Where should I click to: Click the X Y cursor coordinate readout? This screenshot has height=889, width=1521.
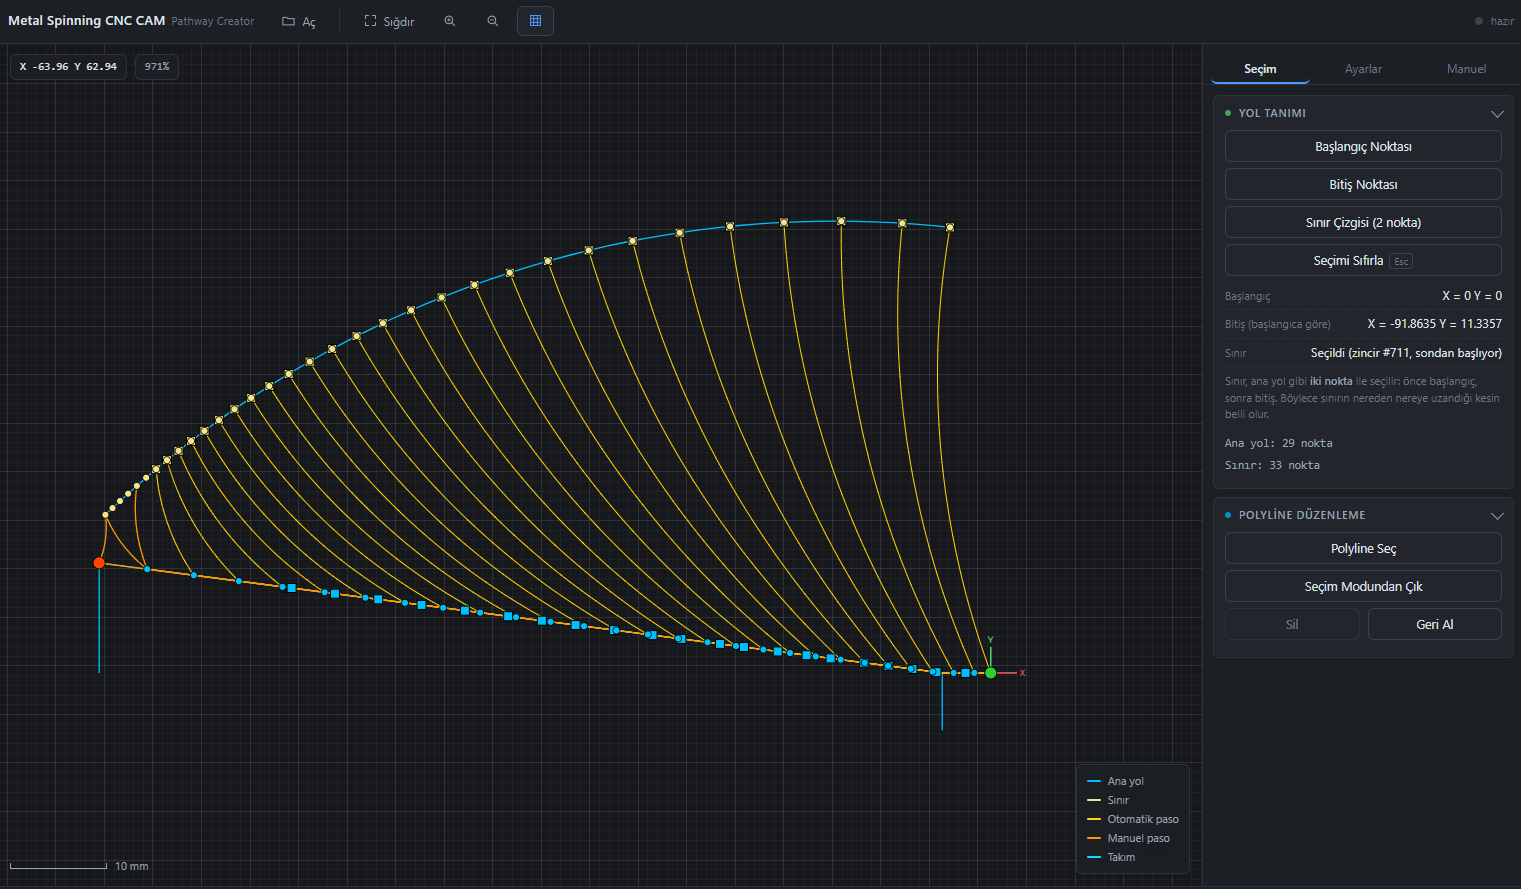point(68,67)
